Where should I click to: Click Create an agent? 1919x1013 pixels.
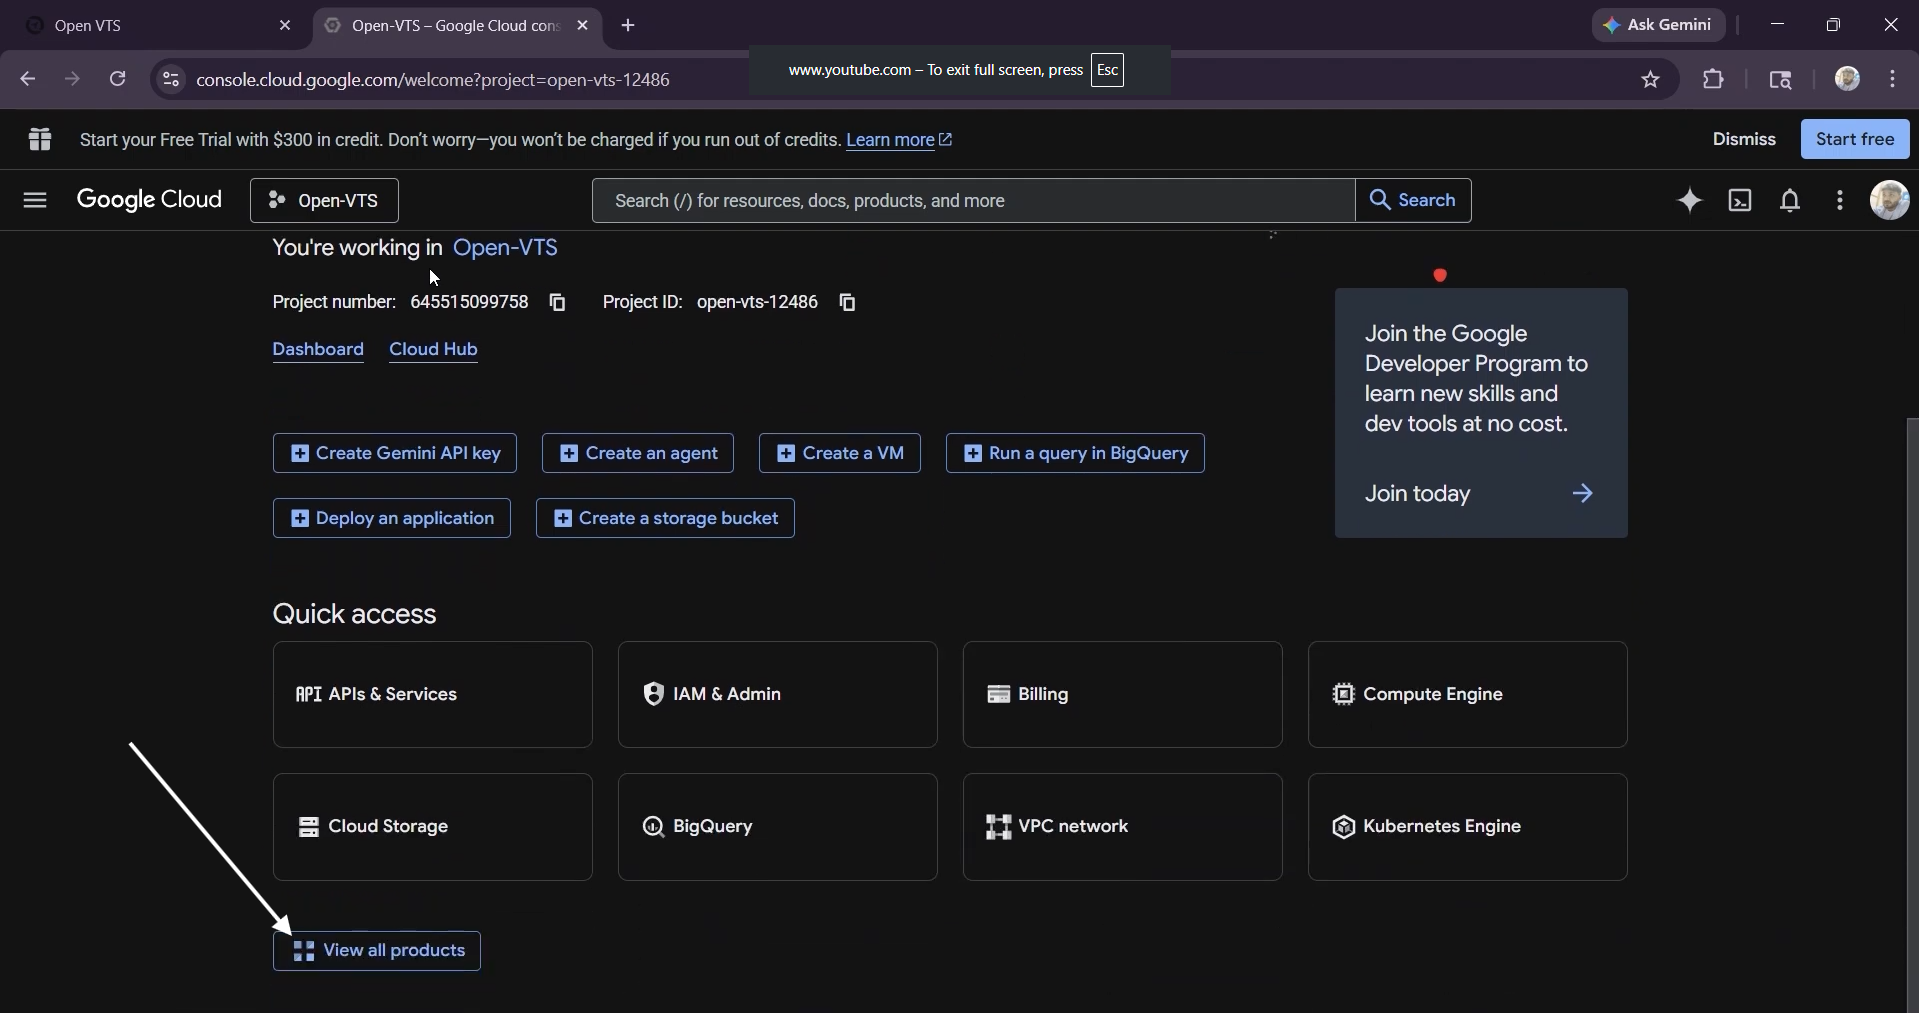pyautogui.click(x=638, y=453)
